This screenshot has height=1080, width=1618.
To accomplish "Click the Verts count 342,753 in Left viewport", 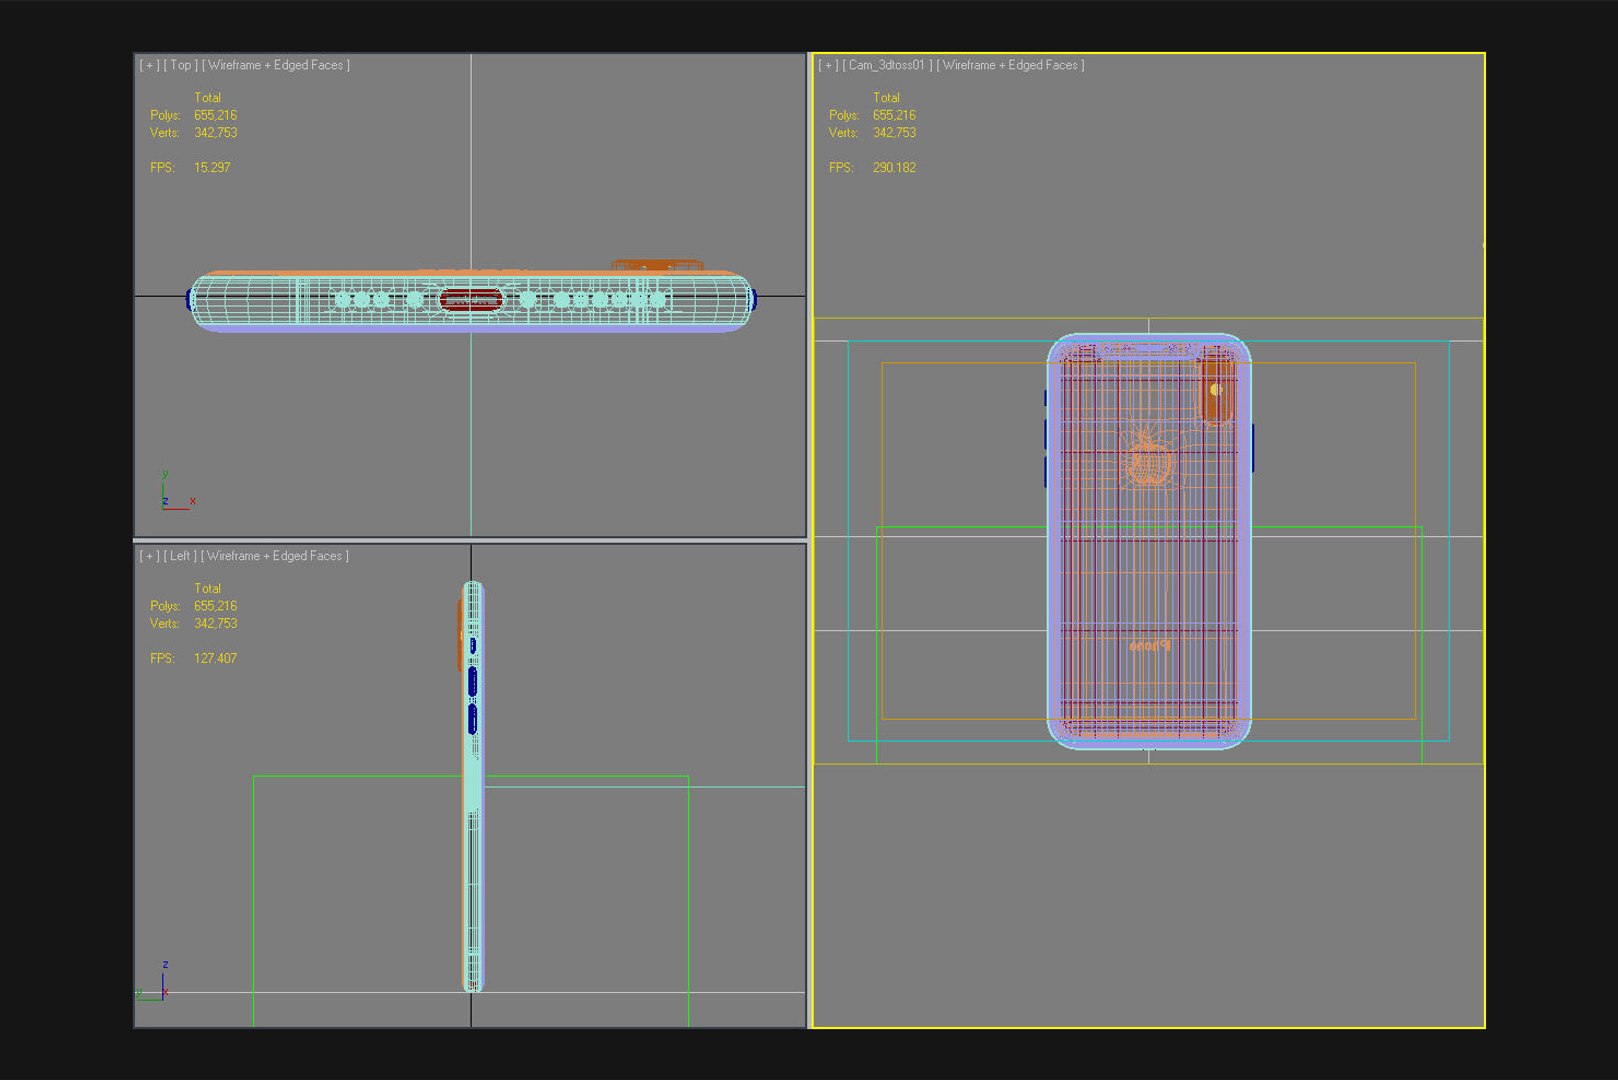I will tap(215, 624).
